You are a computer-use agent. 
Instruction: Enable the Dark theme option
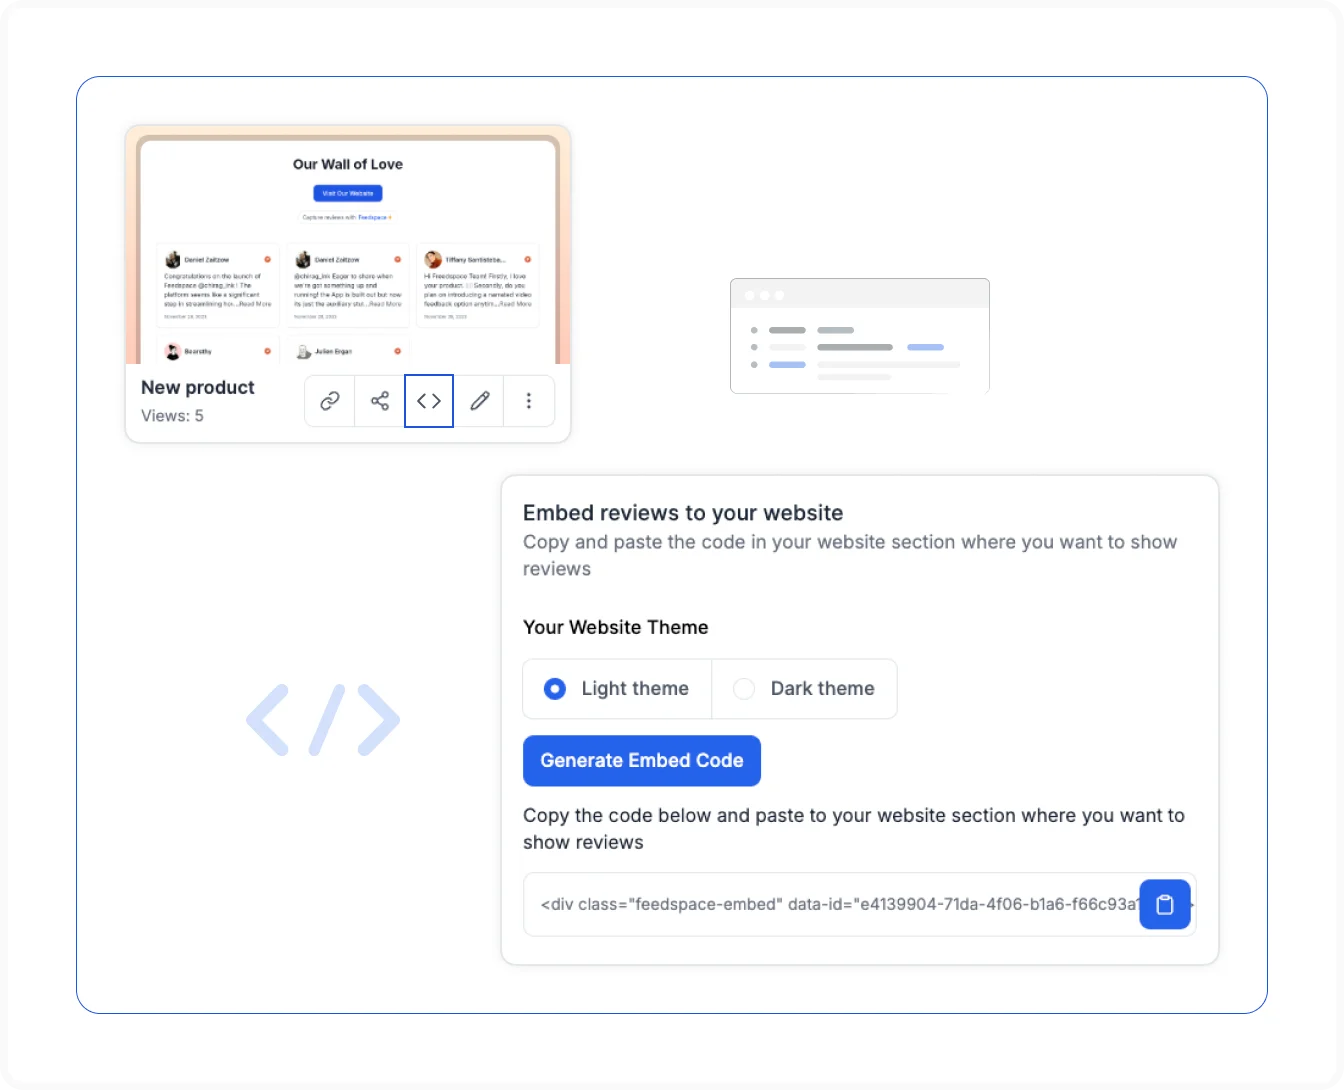point(744,689)
